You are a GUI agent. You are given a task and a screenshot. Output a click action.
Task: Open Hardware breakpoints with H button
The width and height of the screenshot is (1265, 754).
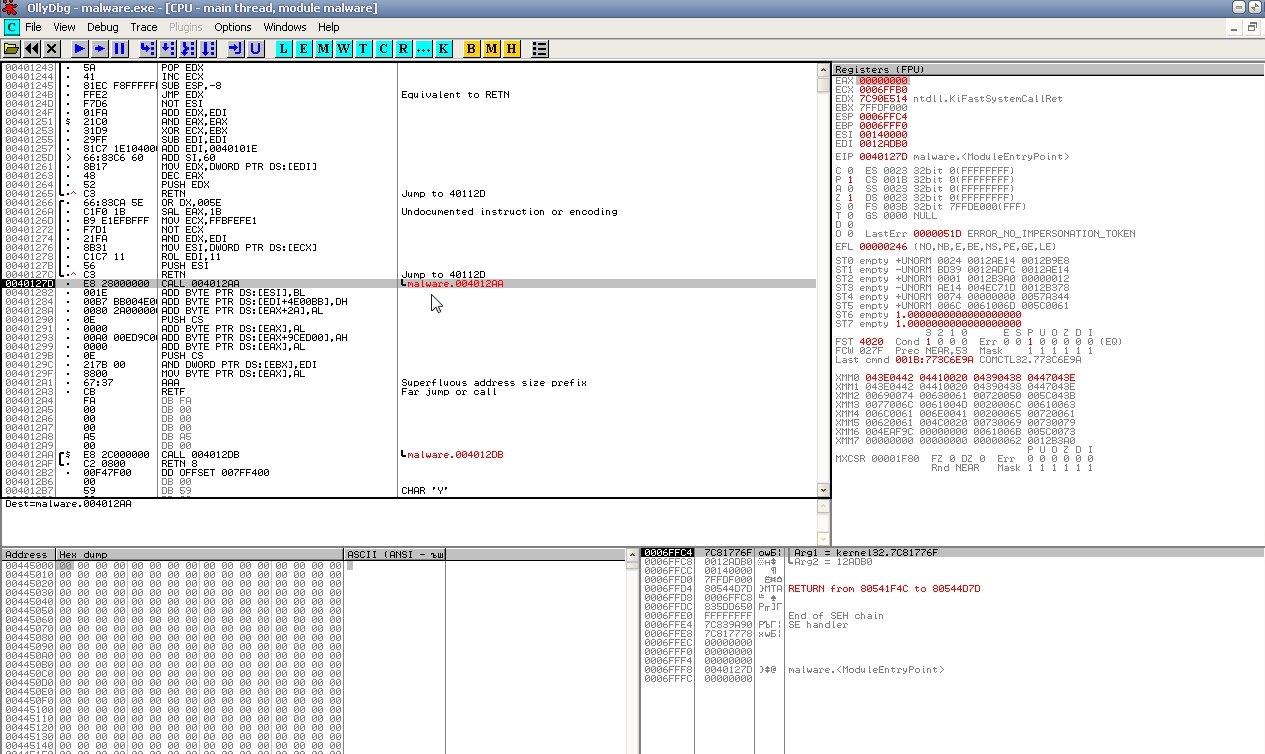(x=511, y=48)
